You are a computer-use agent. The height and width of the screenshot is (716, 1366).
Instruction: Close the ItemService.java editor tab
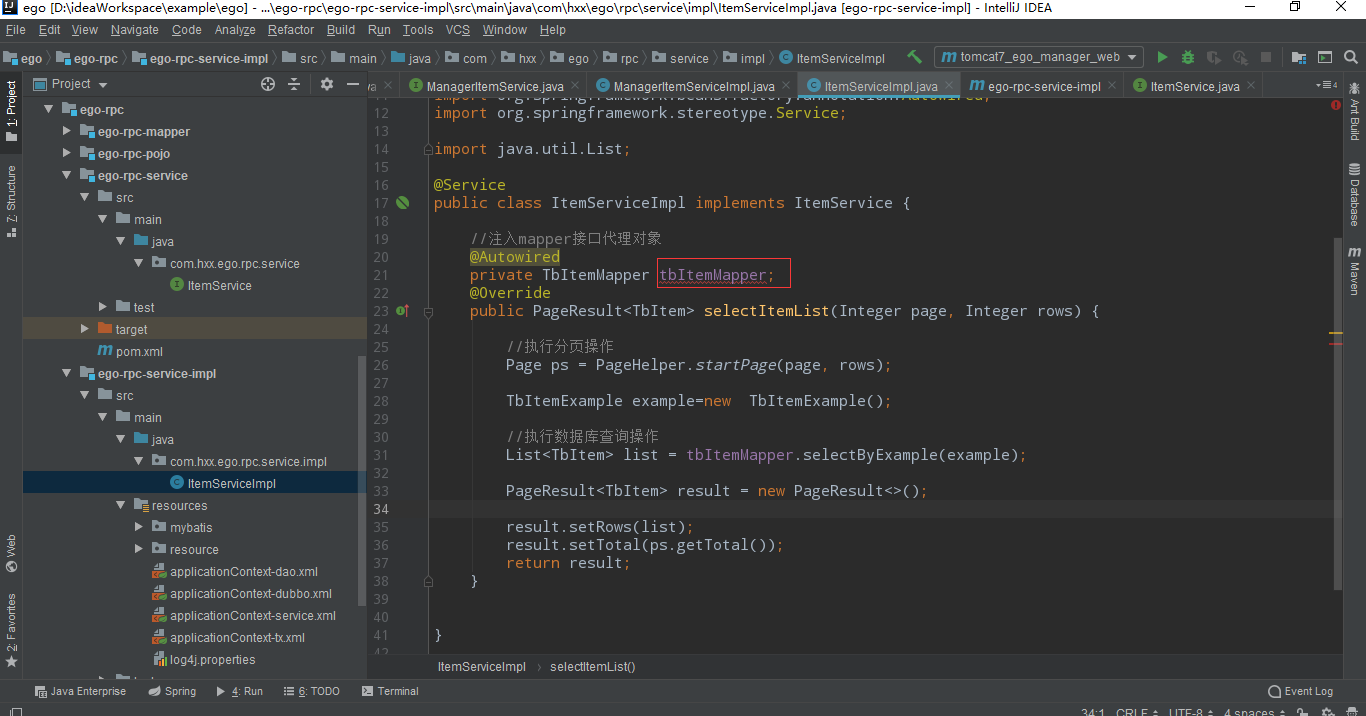point(1249,86)
